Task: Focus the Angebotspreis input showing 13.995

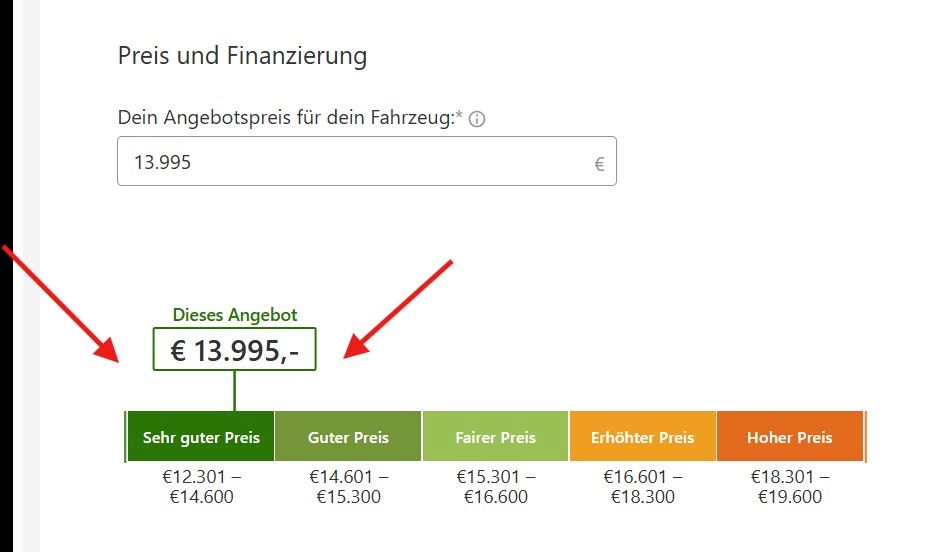Action: [350, 162]
